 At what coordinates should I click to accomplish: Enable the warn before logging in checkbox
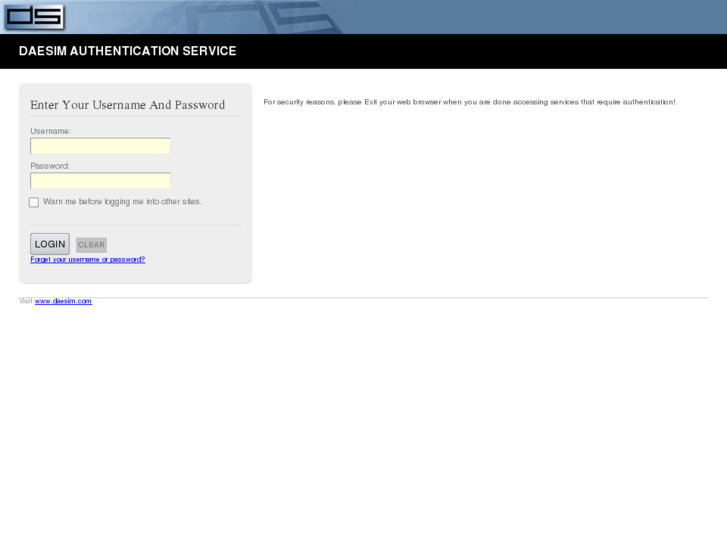tap(34, 202)
